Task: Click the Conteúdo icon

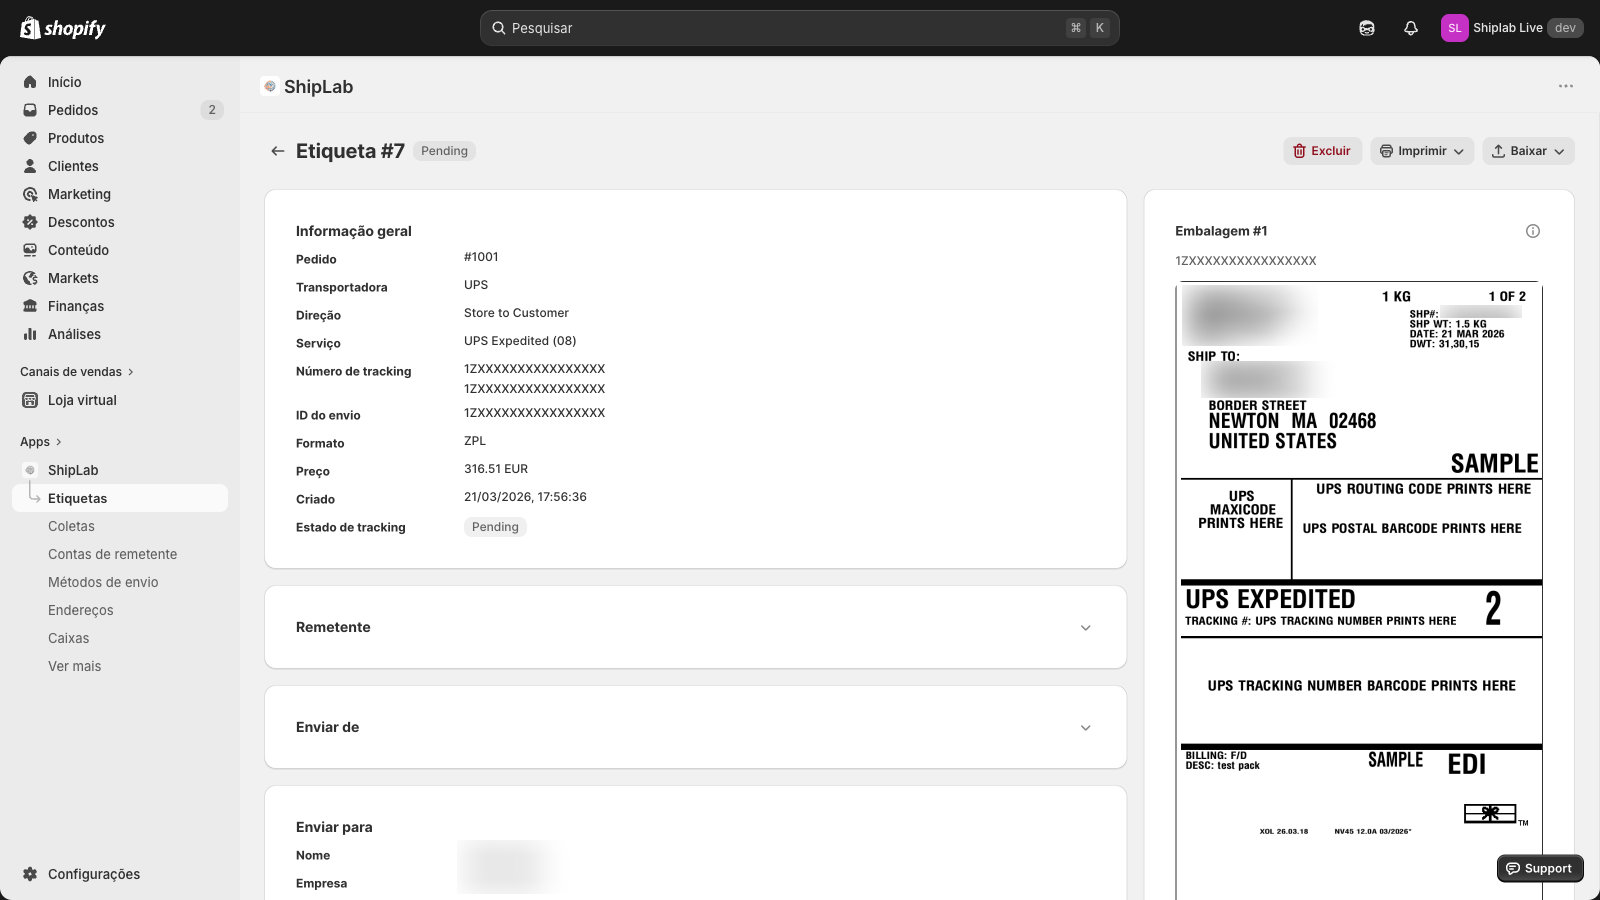Action: tap(30, 250)
